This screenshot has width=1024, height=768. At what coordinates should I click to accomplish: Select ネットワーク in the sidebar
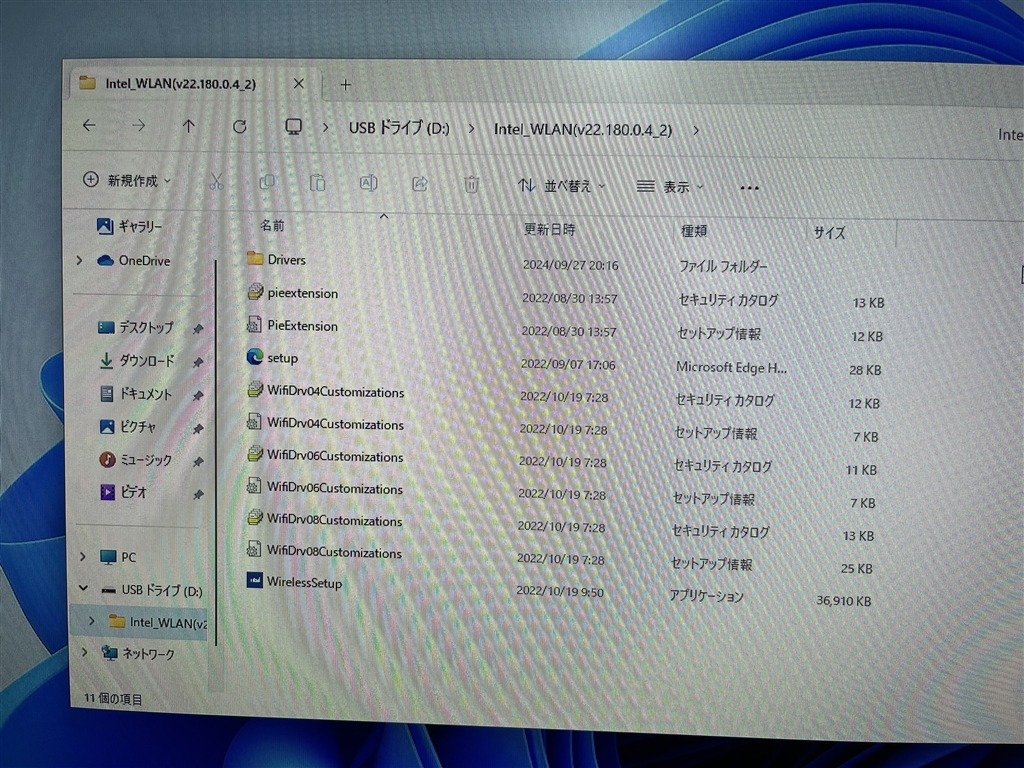pos(138,654)
